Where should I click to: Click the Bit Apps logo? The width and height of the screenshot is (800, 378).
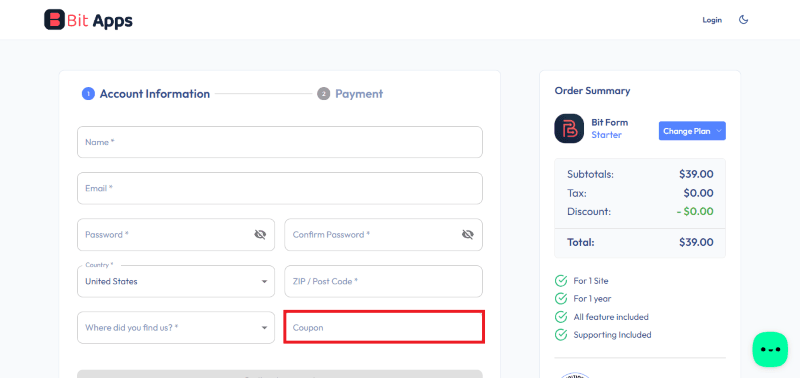pos(88,20)
